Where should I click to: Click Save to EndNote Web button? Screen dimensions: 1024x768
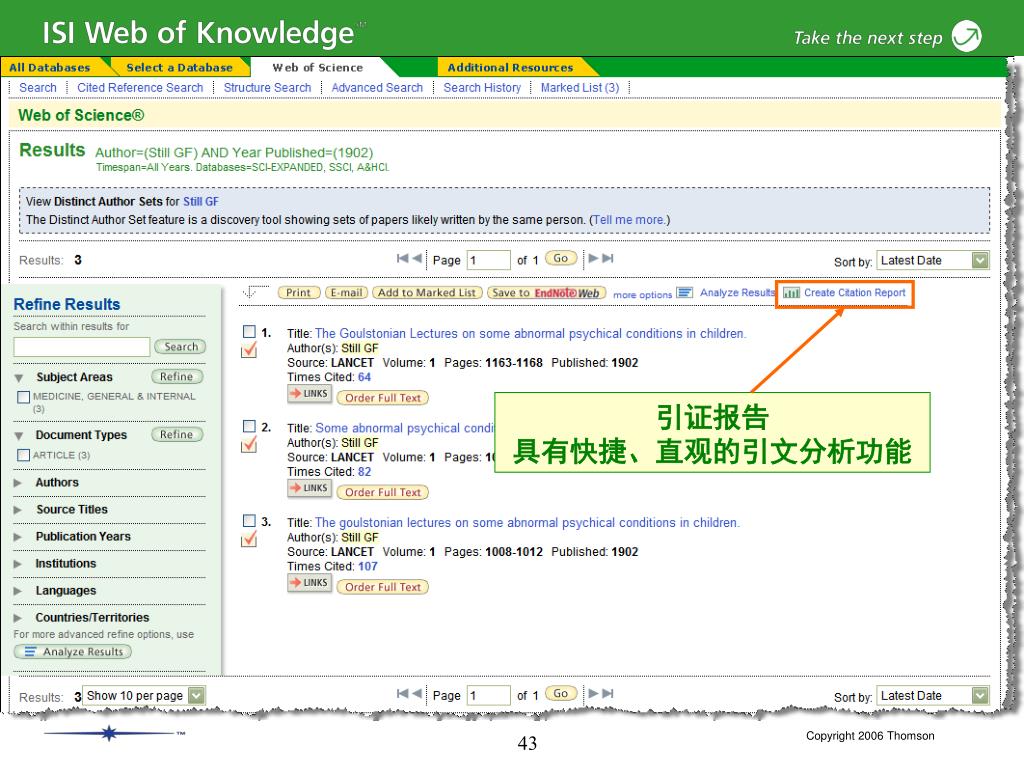547,293
